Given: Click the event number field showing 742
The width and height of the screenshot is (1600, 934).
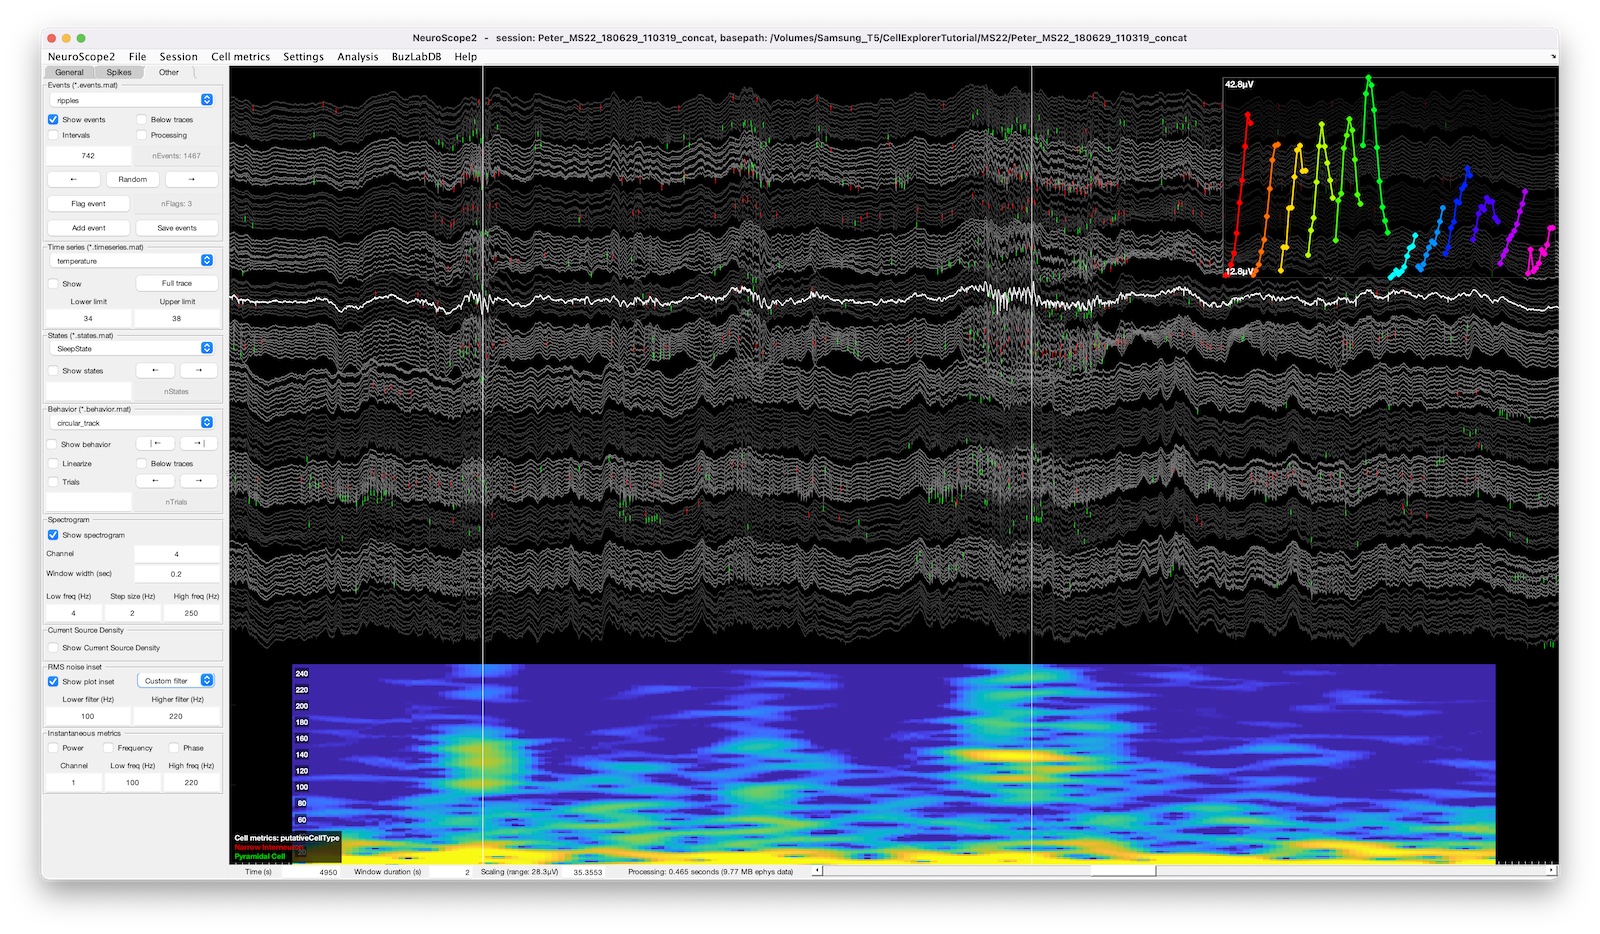Looking at the screenshot, I should point(88,156).
